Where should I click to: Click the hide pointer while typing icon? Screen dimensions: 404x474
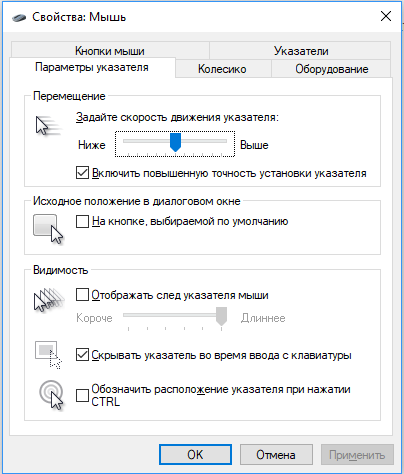click(x=48, y=355)
